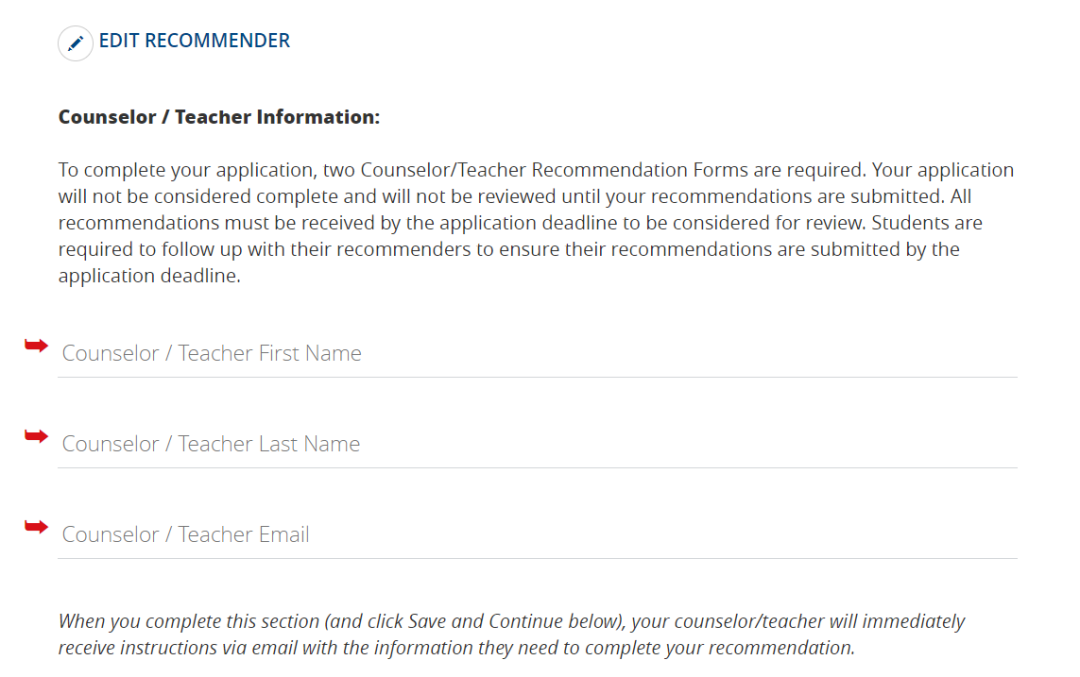Select the Counselor / Teacher Last Name field
1080x677 pixels.
coord(536,444)
